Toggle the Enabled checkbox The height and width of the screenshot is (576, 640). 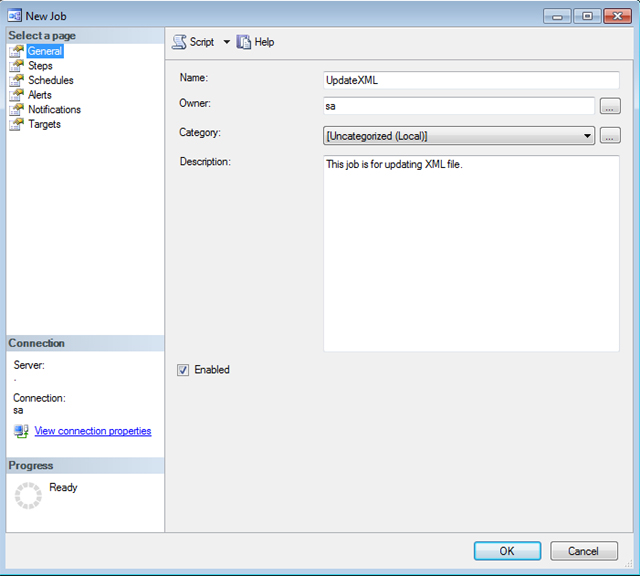[183, 370]
